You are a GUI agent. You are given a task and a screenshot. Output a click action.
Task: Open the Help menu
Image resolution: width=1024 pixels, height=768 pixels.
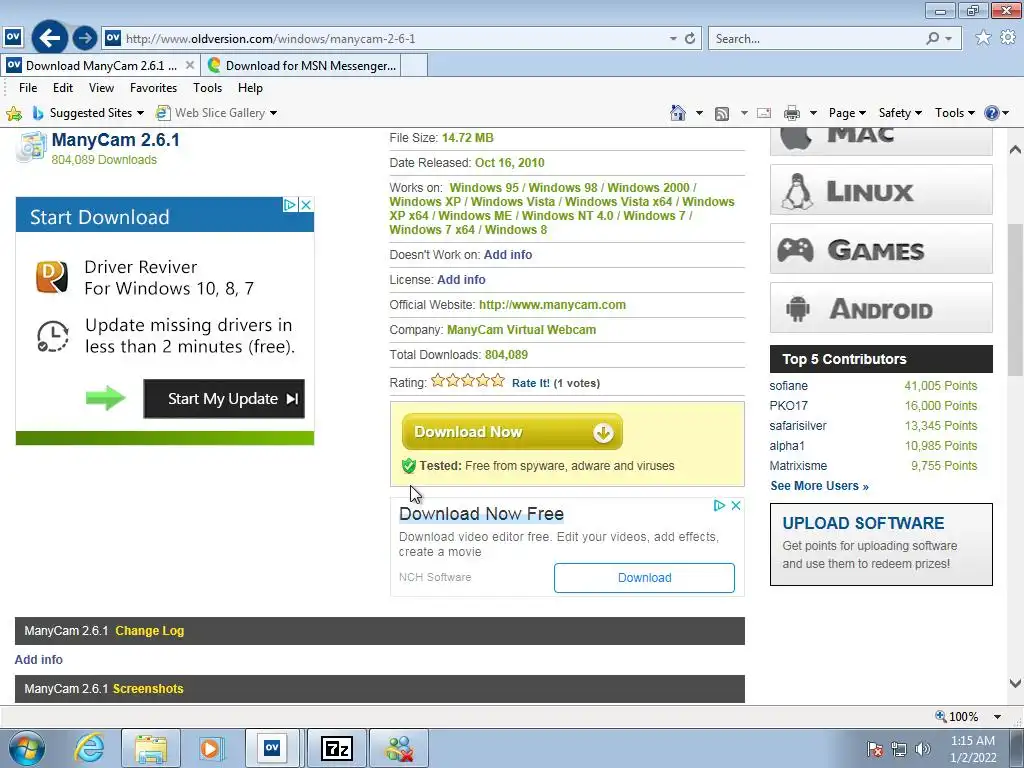click(x=250, y=88)
